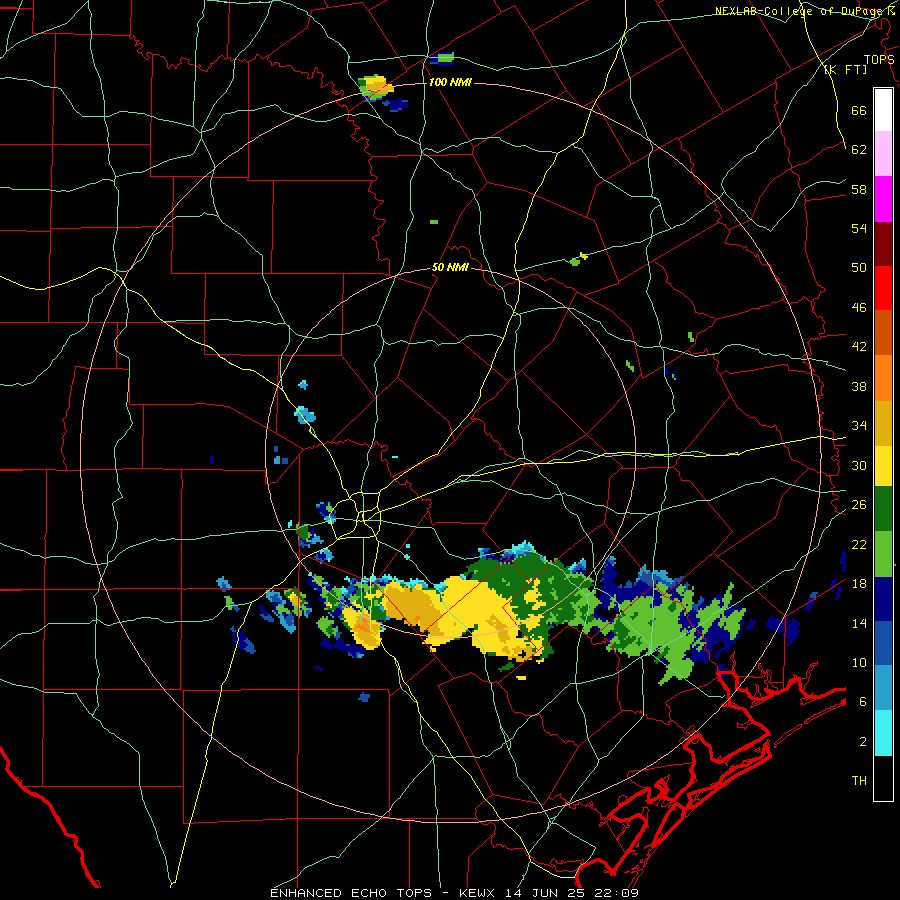The image size is (900, 900).
Task: Click the navy blue legend swatch
Action: (x=883, y=599)
